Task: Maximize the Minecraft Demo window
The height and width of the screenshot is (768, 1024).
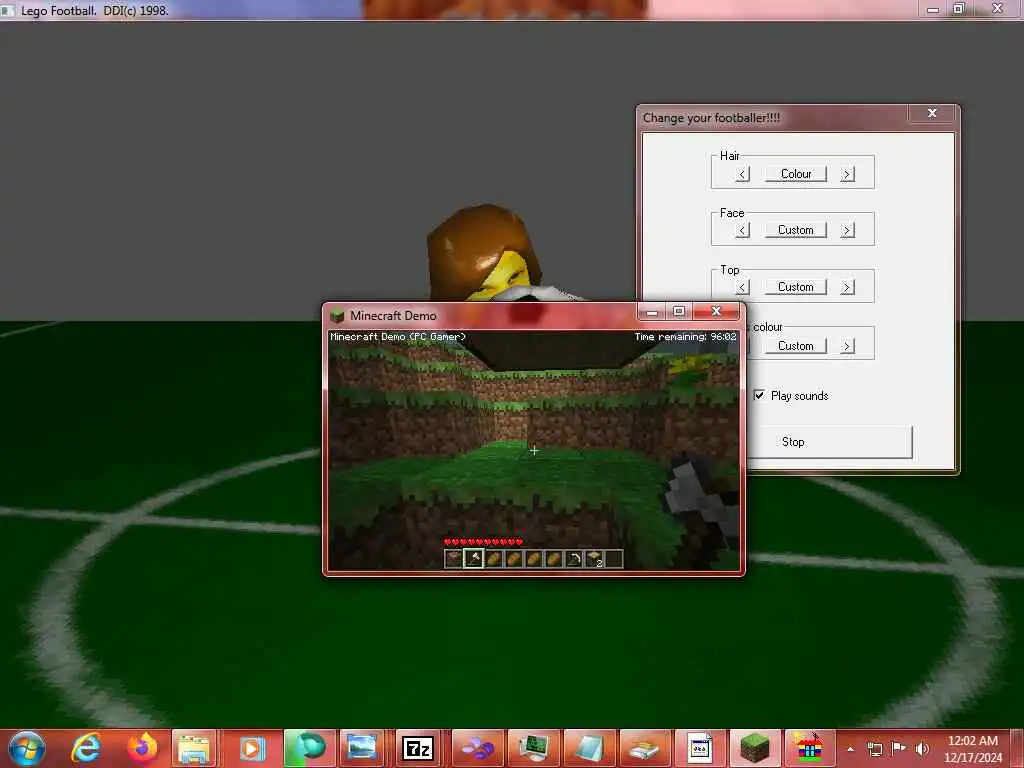Action: coord(679,312)
